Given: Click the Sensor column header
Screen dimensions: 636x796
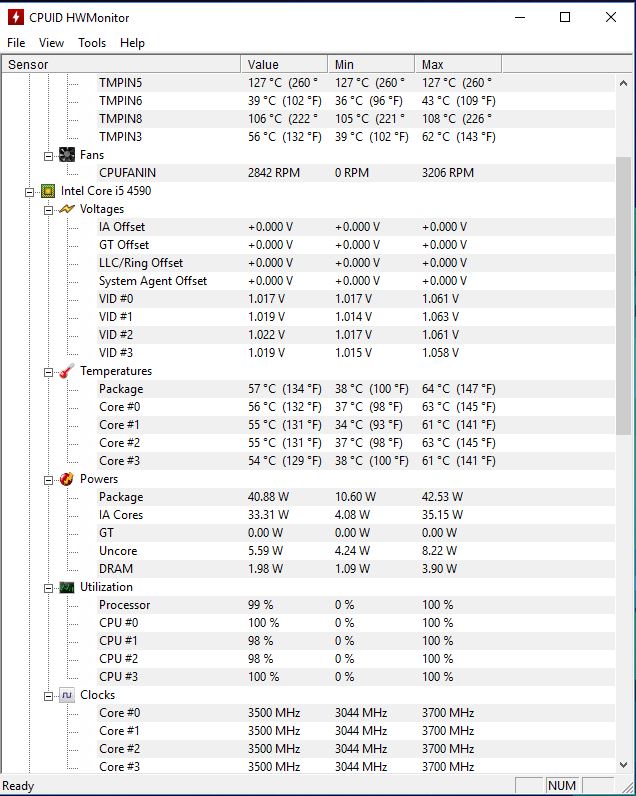Looking at the screenshot, I should tap(121, 64).
